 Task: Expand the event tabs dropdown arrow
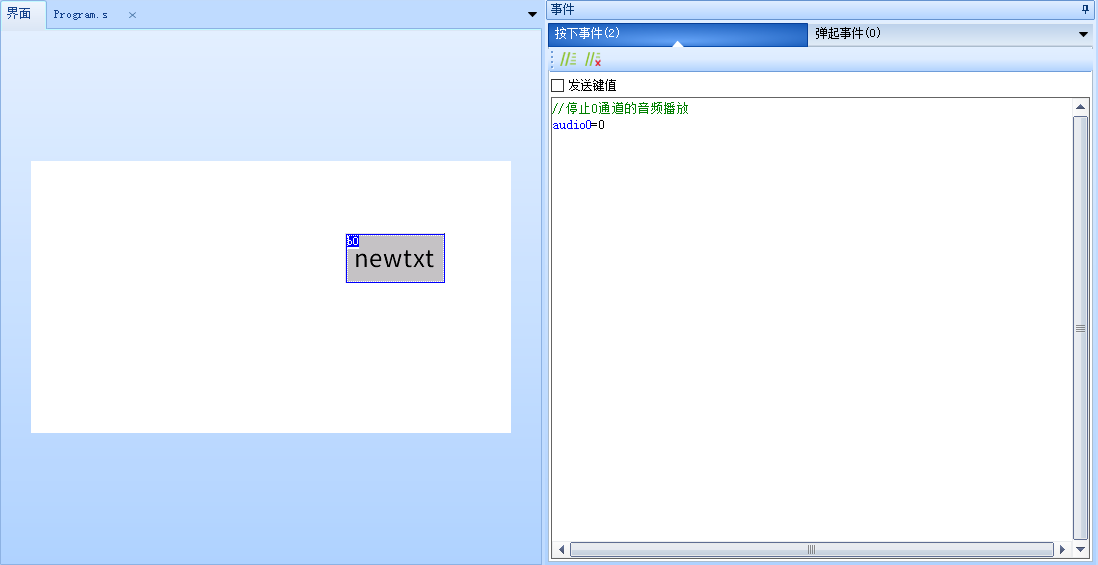[x=1083, y=34]
